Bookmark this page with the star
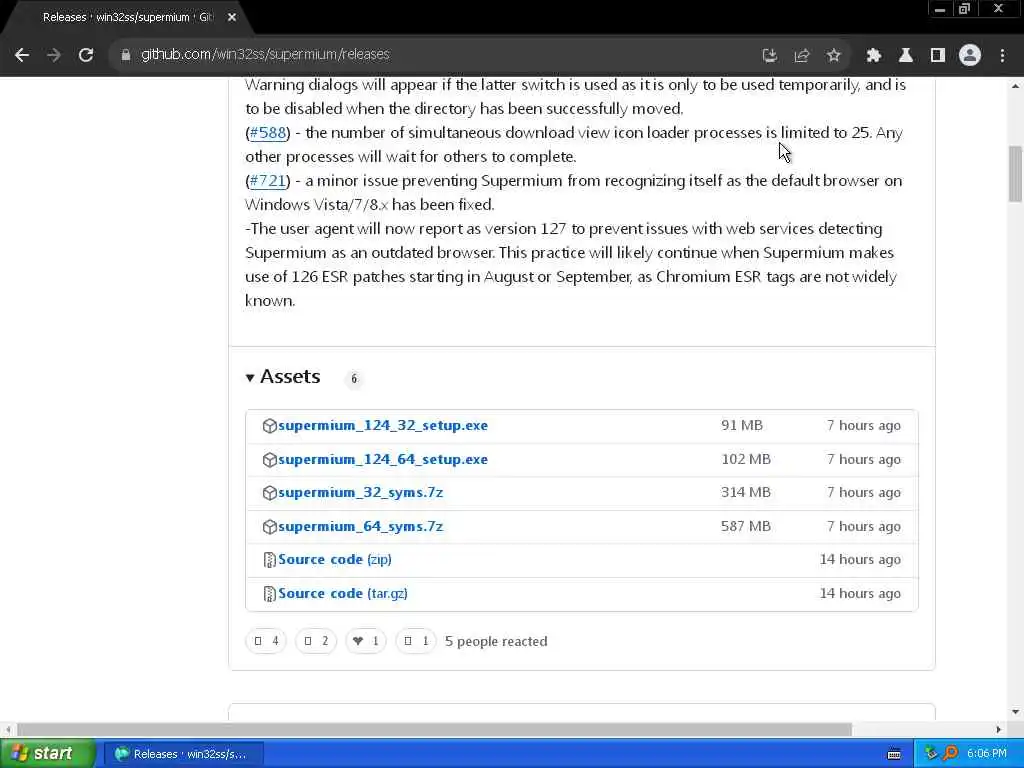 [833, 56]
